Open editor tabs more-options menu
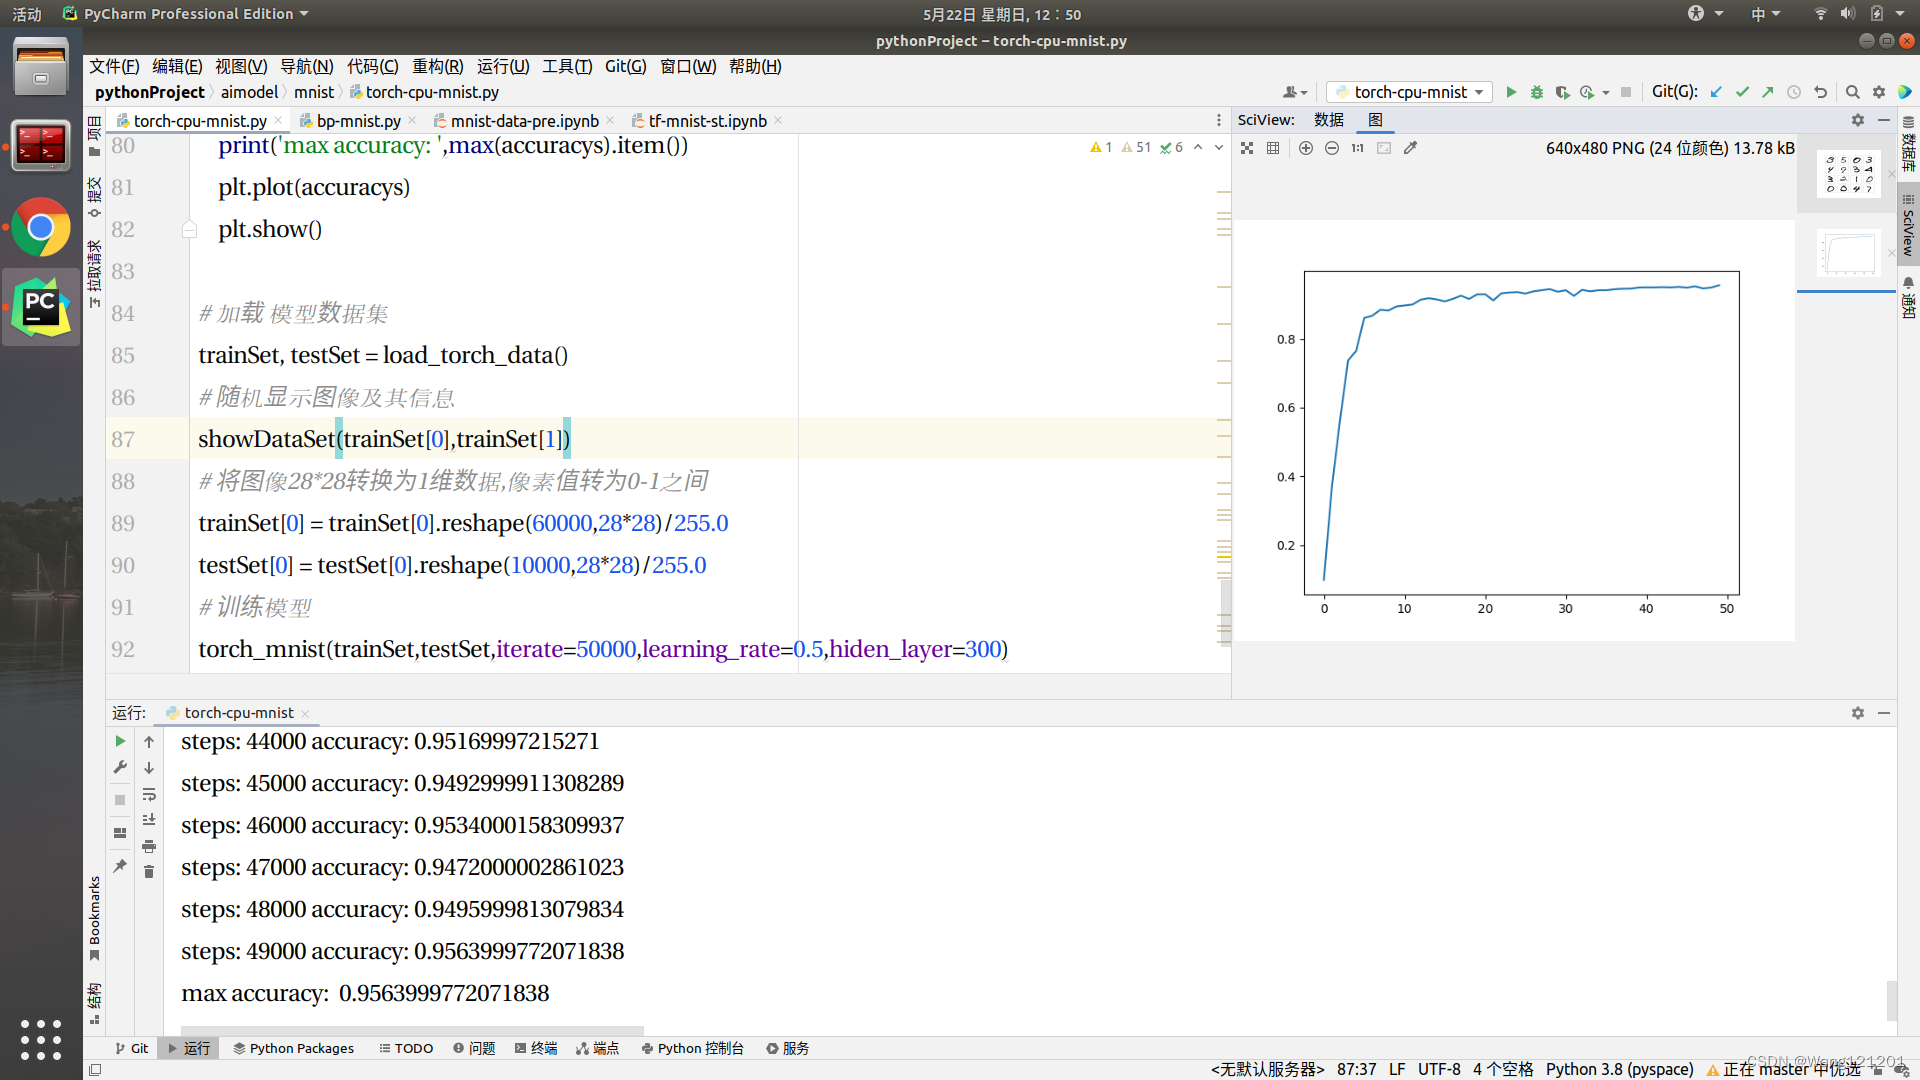1920x1080 pixels. [1218, 120]
